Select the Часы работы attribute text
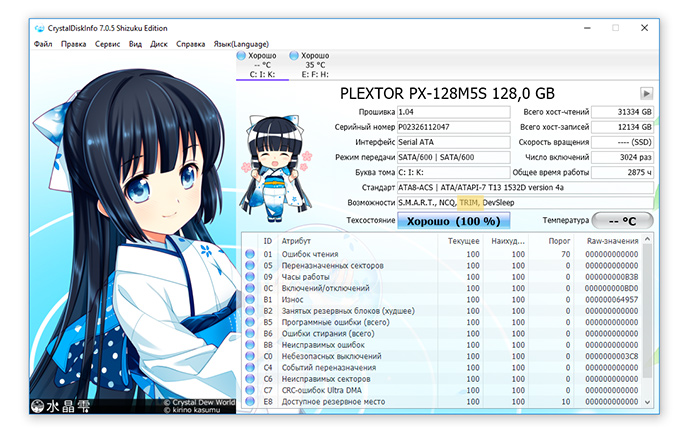Image resolution: width=700 pixels, height=439 pixels. pyautogui.click(x=305, y=277)
